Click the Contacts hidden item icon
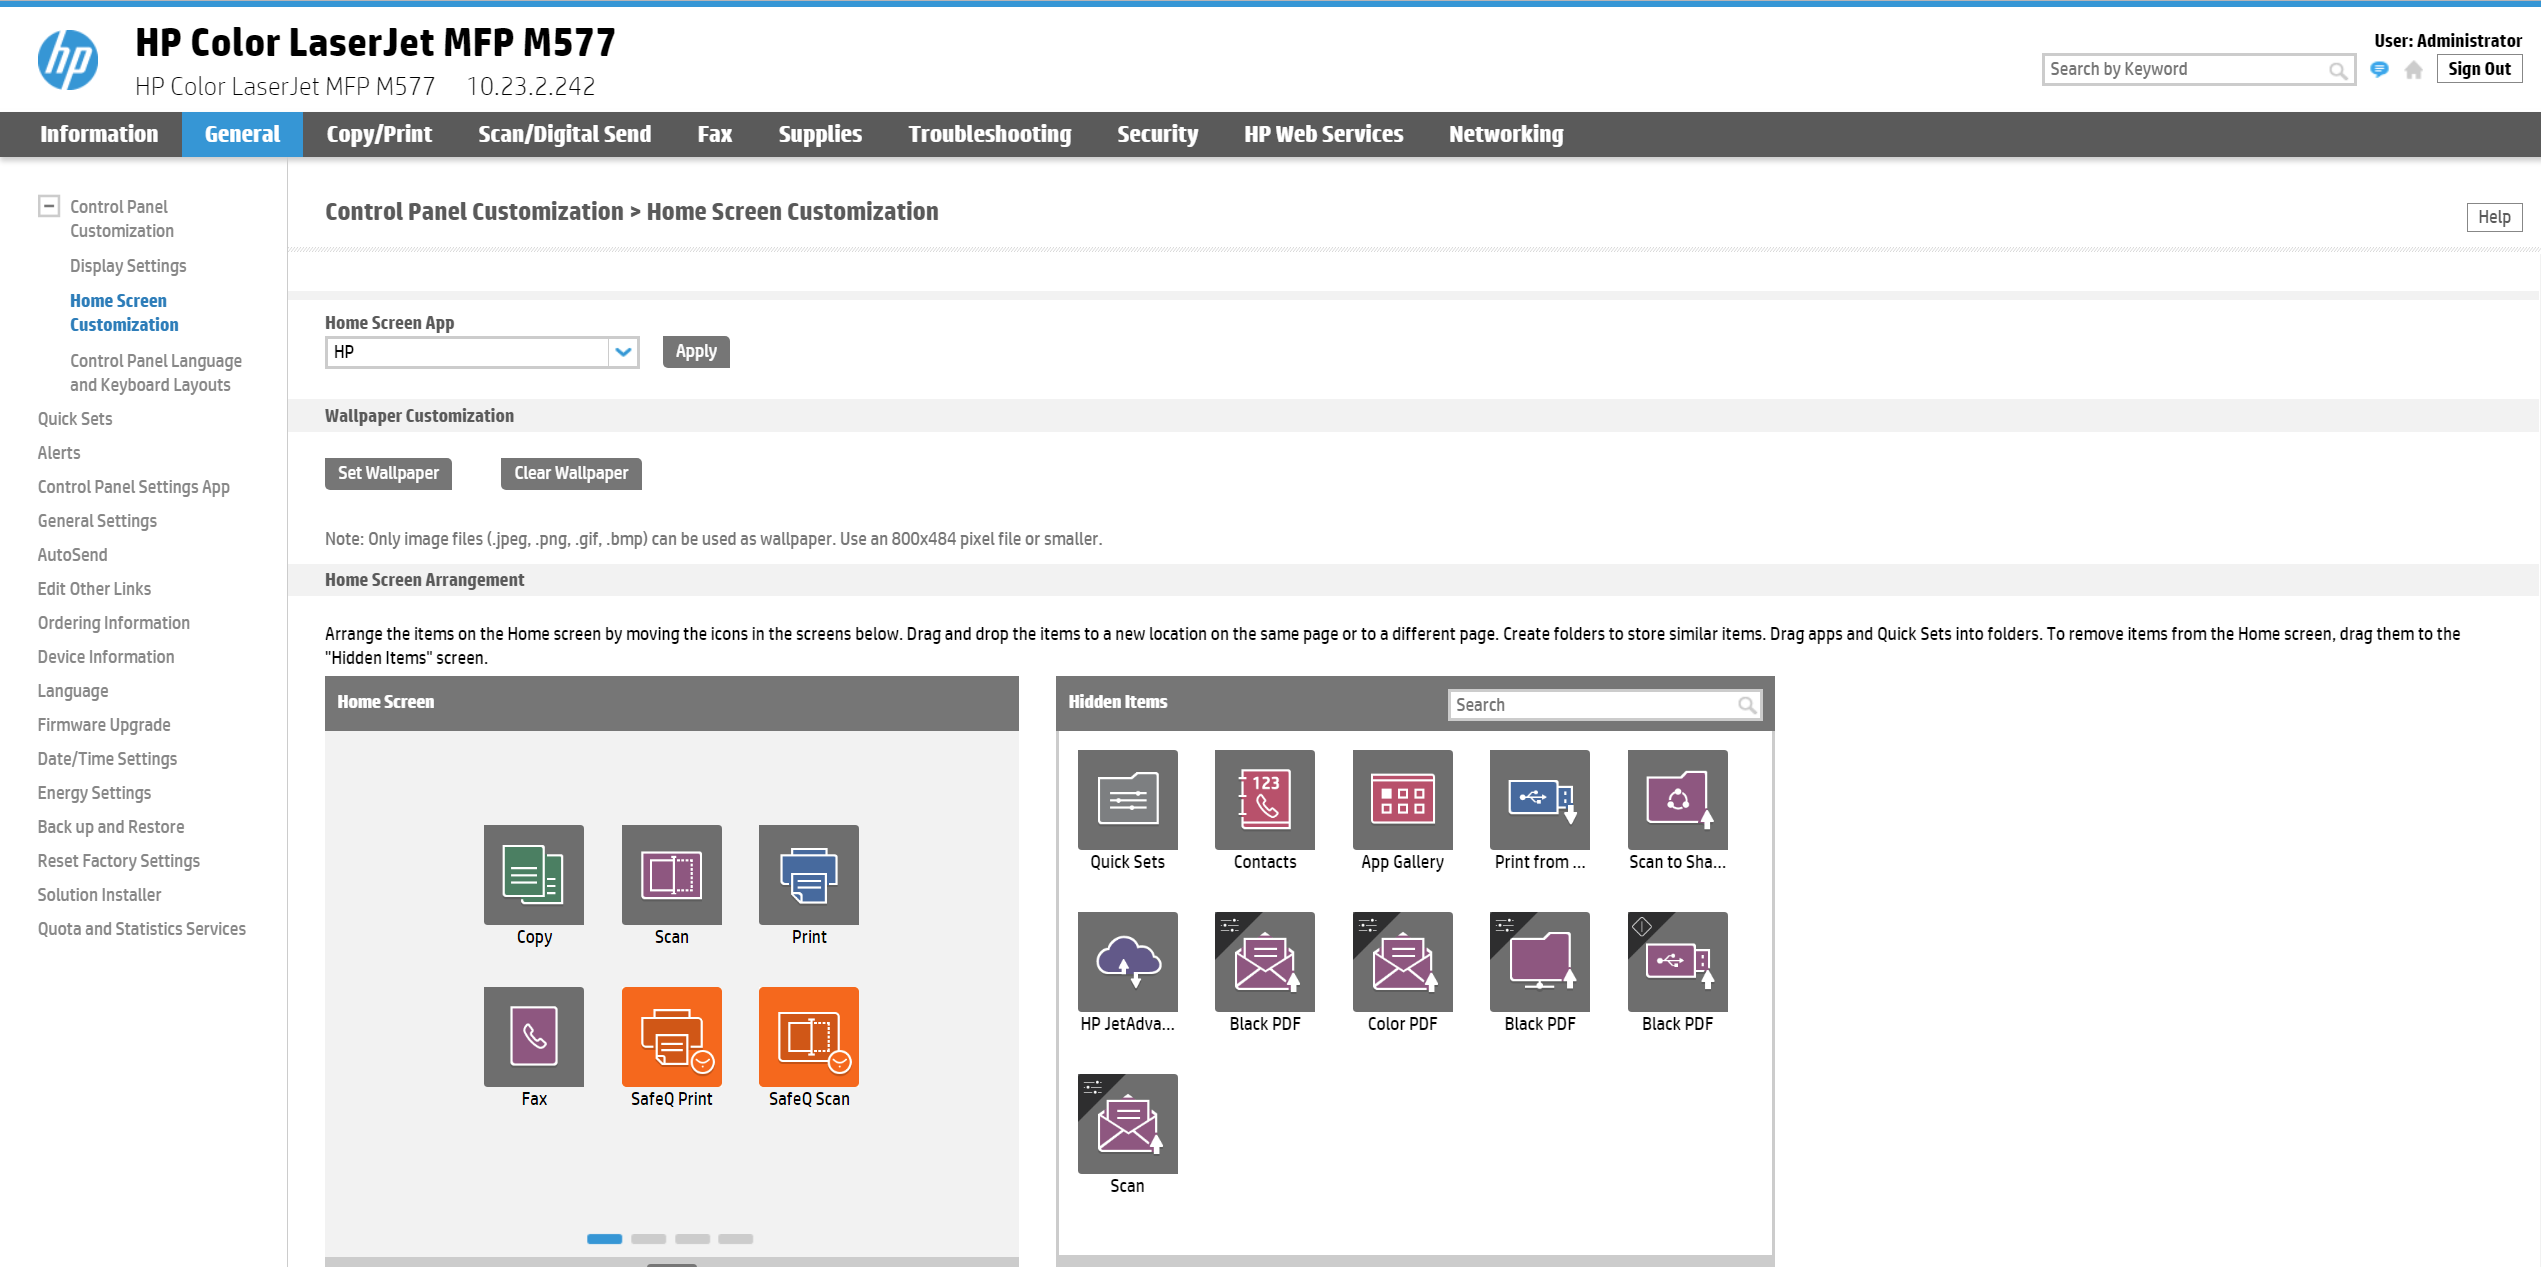Viewport: 2541px width, 1267px height. tap(1264, 799)
